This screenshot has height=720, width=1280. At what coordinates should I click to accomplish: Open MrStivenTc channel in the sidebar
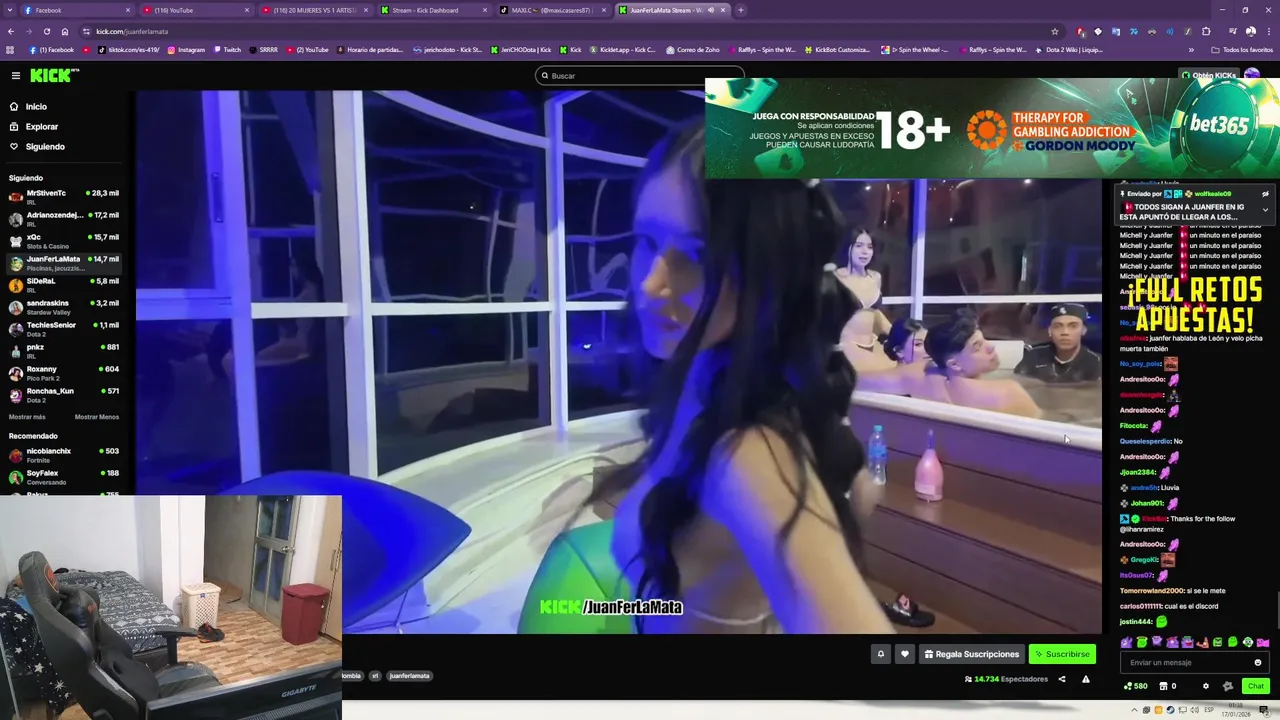point(64,196)
